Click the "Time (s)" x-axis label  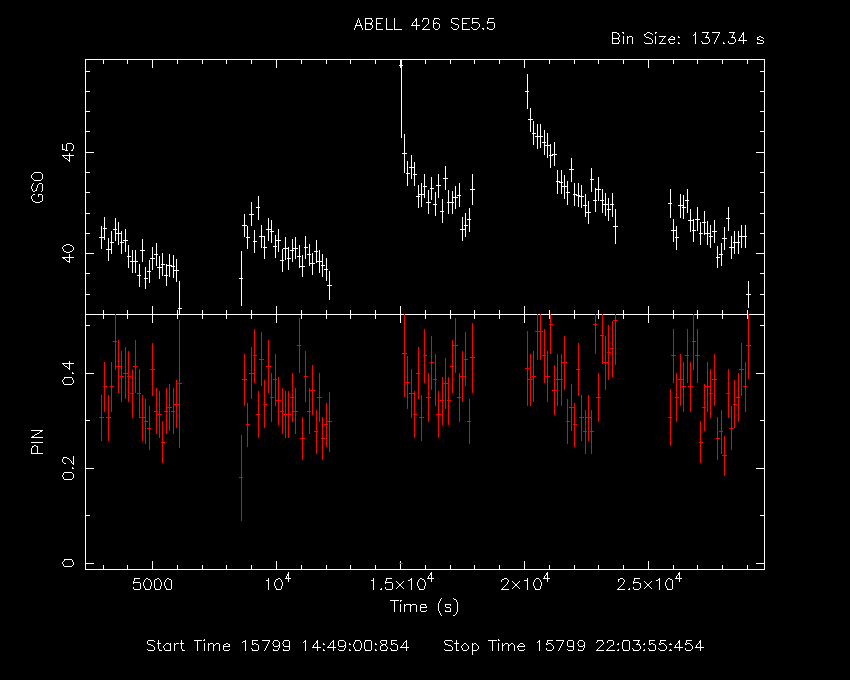click(424, 606)
